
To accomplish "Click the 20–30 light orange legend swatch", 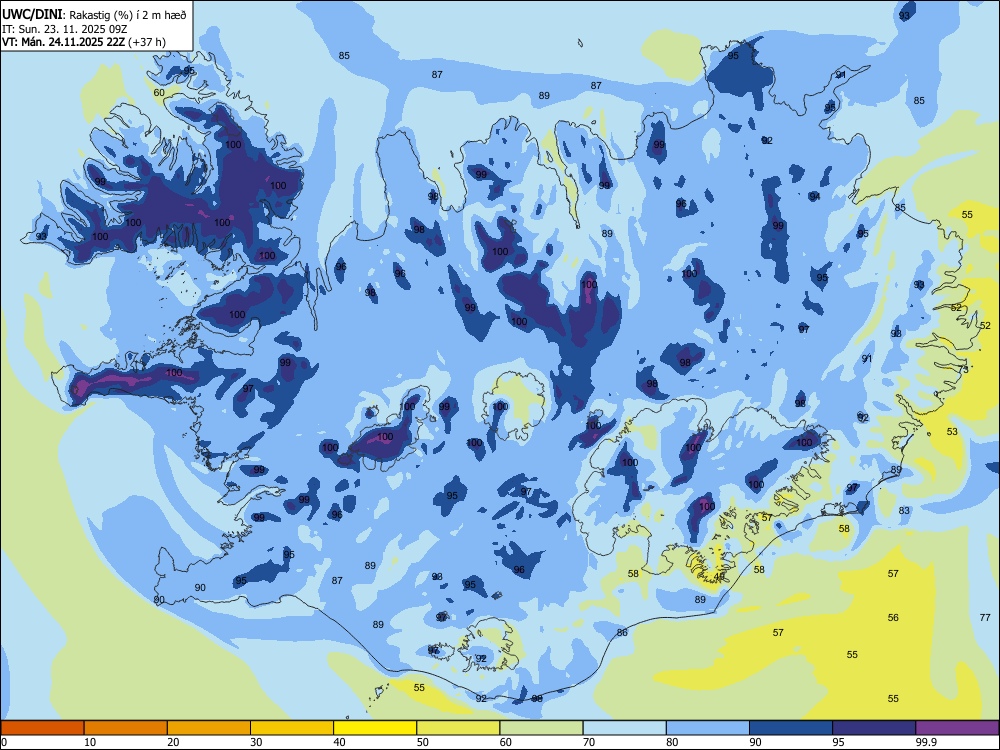I will pyautogui.click(x=209, y=728).
